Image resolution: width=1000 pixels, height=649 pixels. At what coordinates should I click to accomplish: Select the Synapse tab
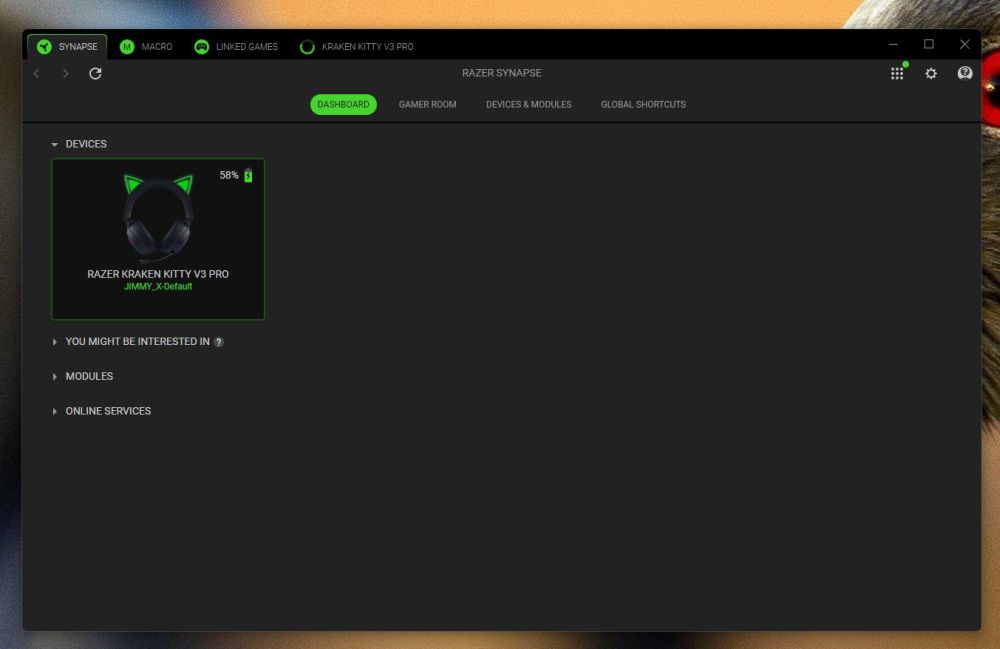[x=67, y=47]
